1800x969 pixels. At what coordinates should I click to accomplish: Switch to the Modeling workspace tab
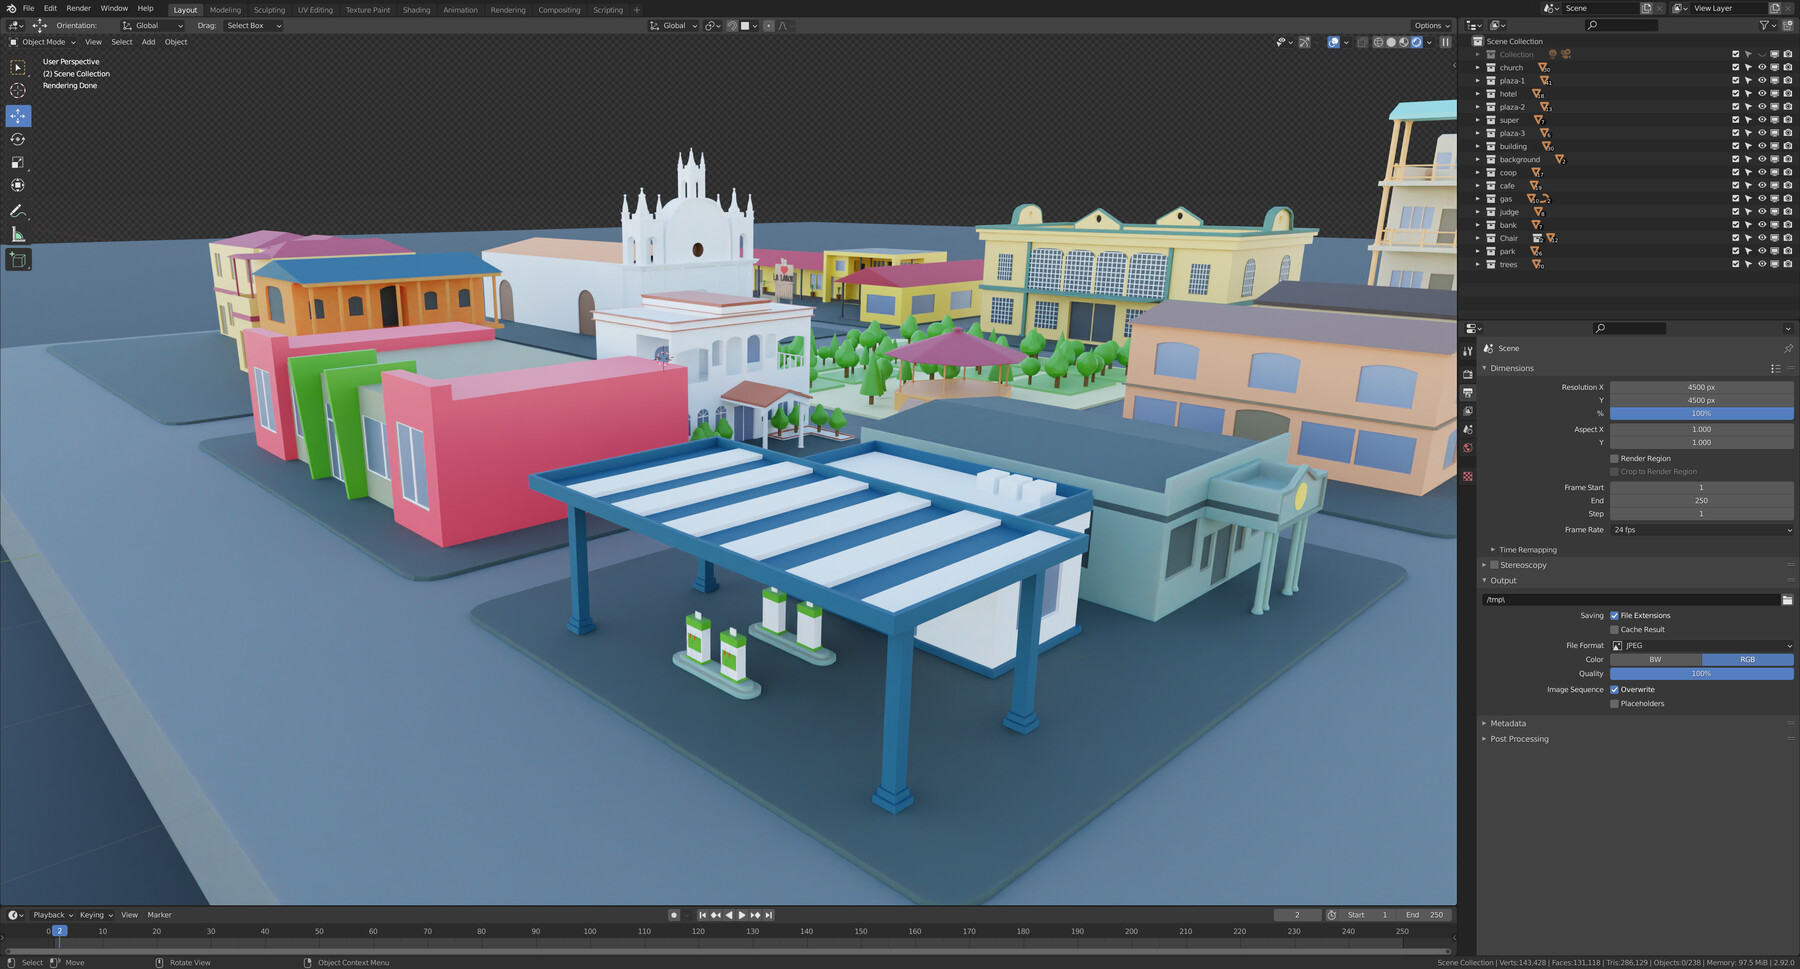[x=225, y=9]
